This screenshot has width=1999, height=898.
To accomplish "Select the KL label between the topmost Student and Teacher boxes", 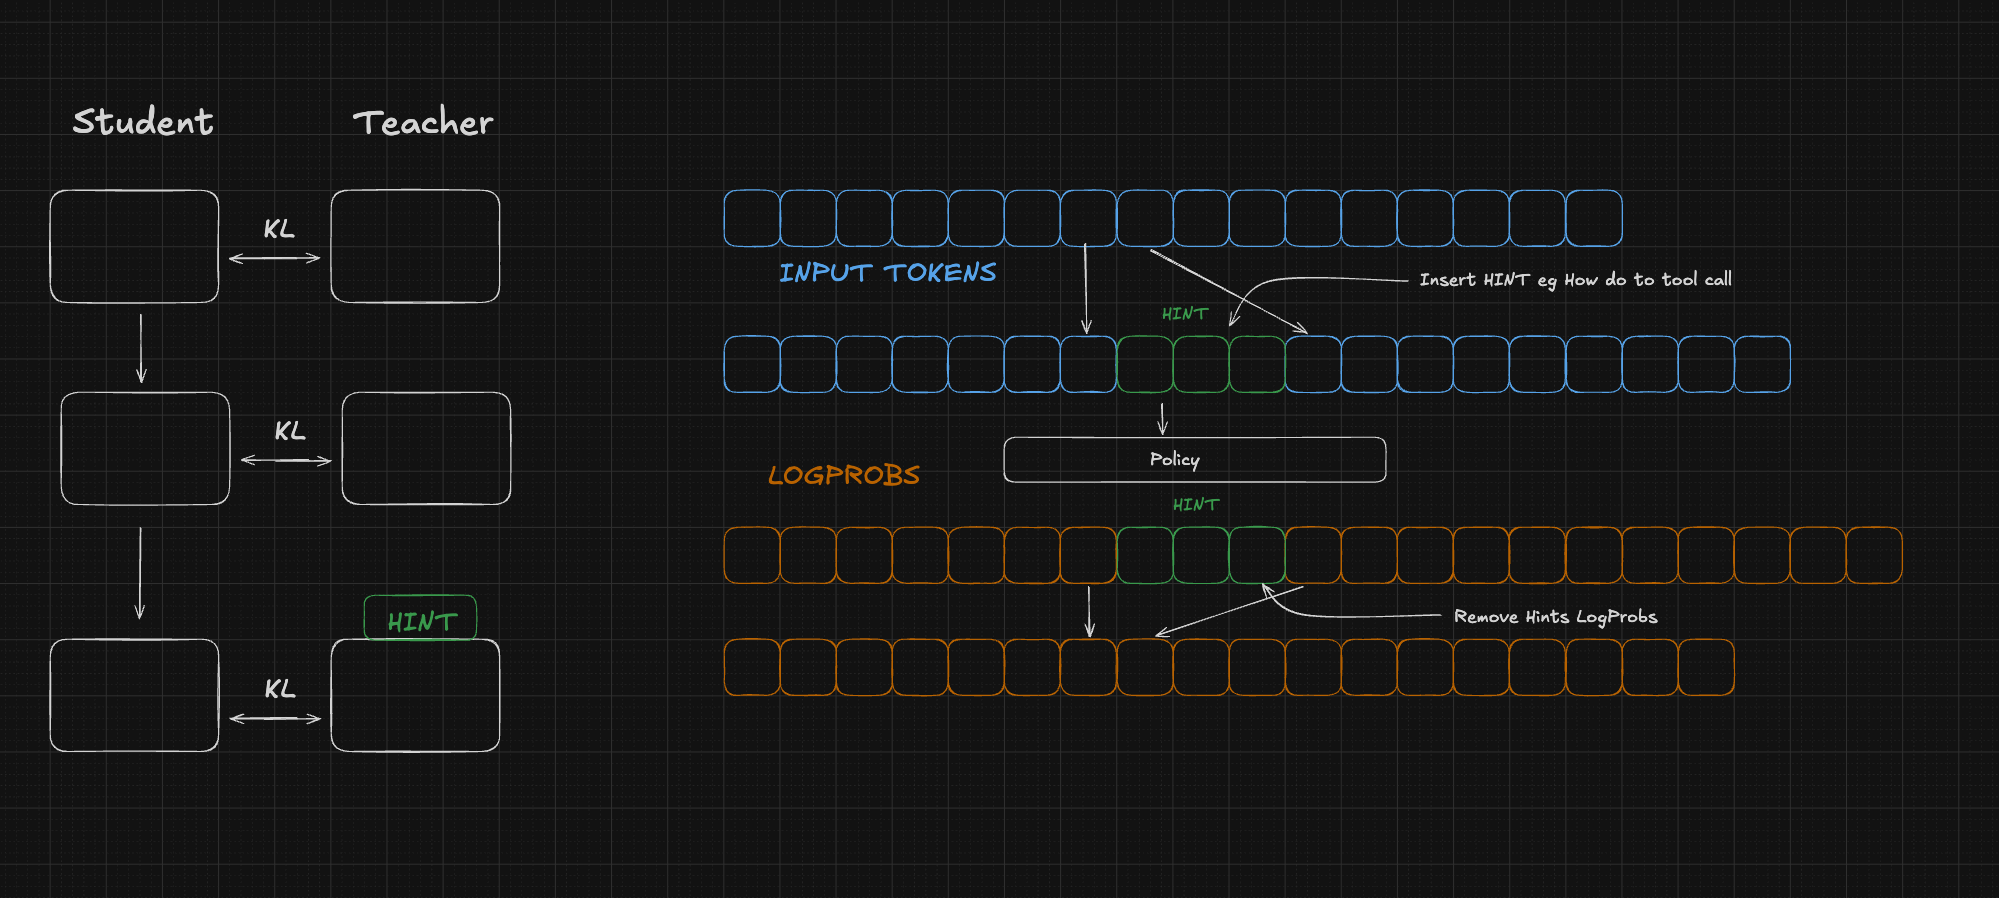I will pyautogui.click(x=279, y=229).
